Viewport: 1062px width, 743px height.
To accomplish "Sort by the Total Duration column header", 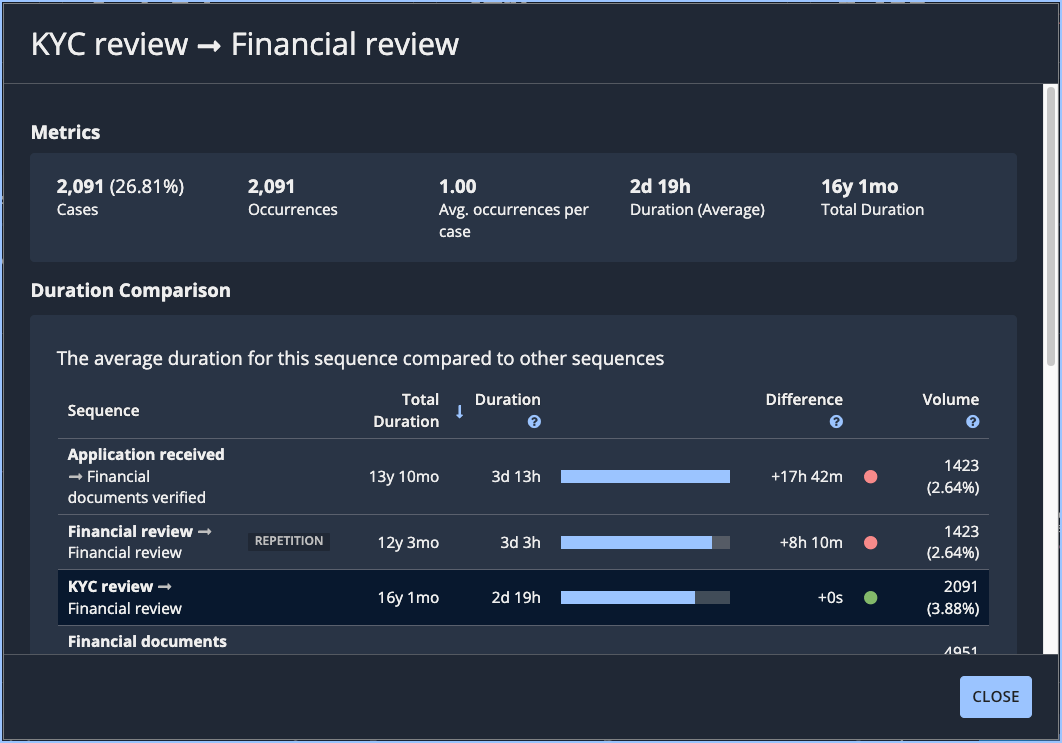I will [406, 410].
